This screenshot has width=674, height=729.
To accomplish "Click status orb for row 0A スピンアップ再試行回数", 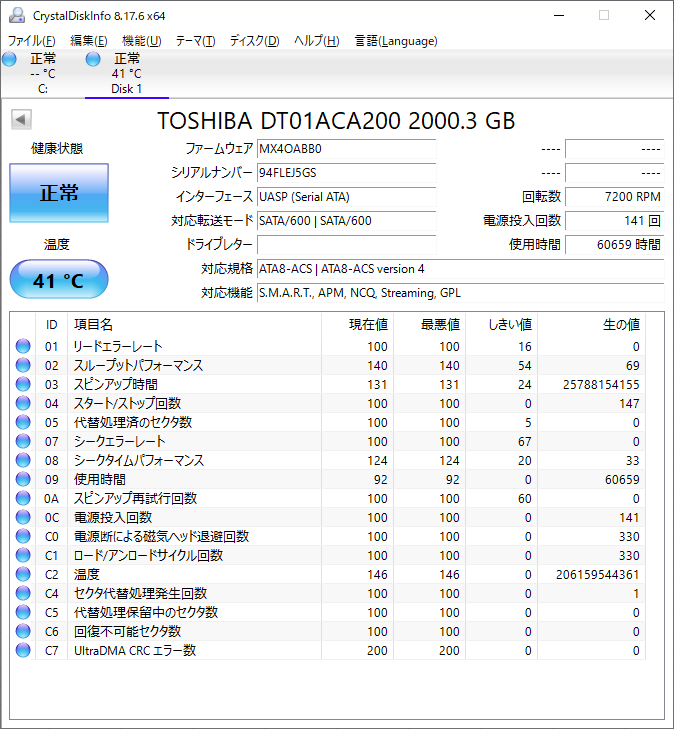I will click(23, 498).
